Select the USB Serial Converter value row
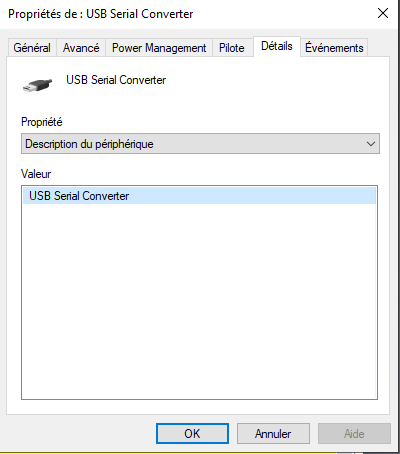The image size is (400, 454). coord(199,196)
